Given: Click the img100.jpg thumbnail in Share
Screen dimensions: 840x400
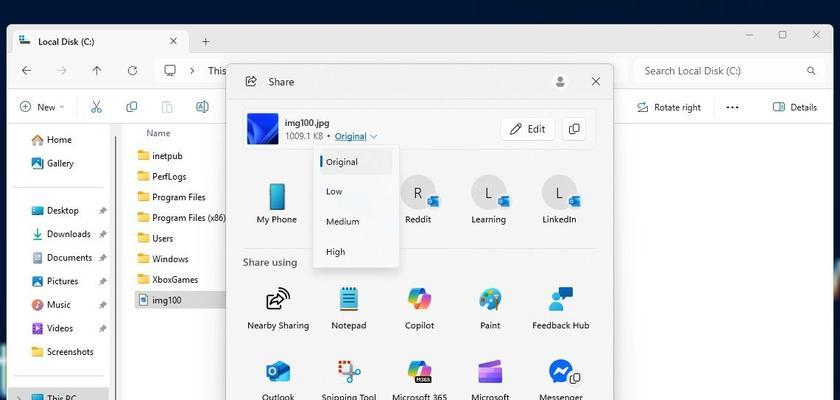Looking at the screenshot, I should (x=262, y=129).
